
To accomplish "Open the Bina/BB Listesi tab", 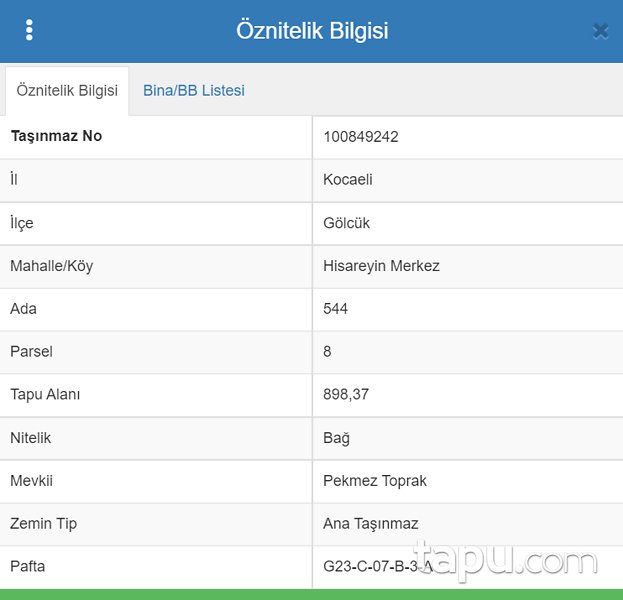I will pos(194,91).
